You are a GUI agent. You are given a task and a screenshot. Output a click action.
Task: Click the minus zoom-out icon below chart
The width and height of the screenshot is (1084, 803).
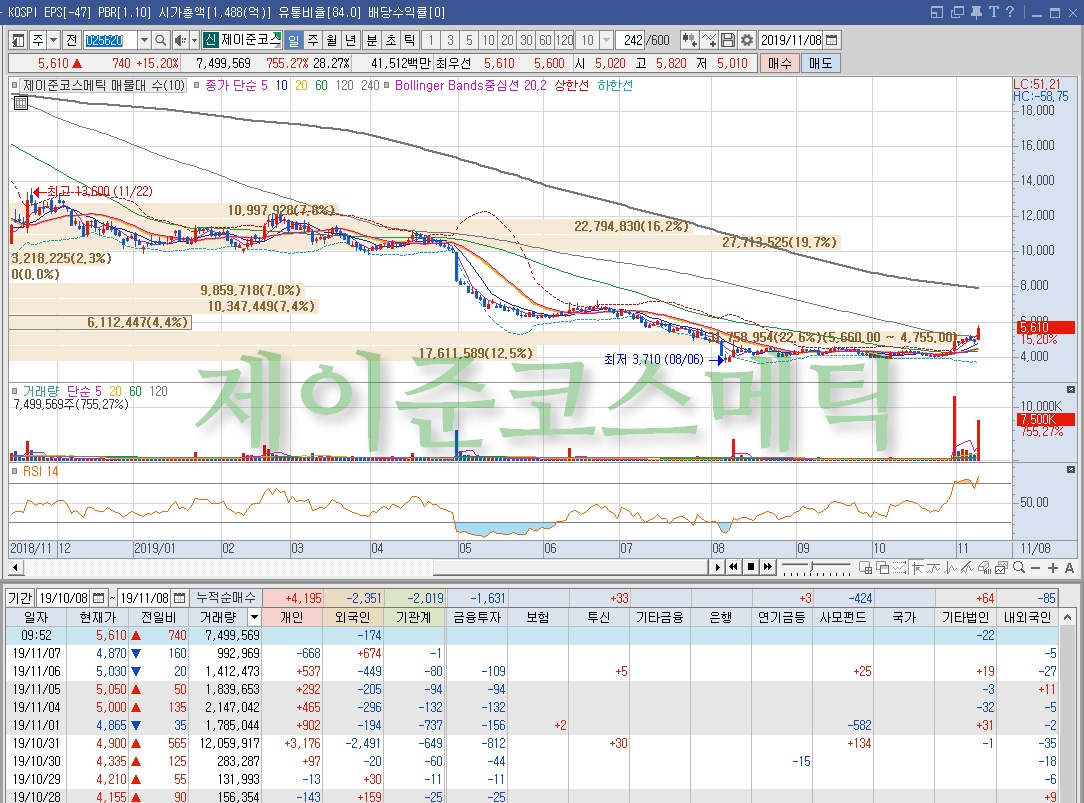point(1036,567)
